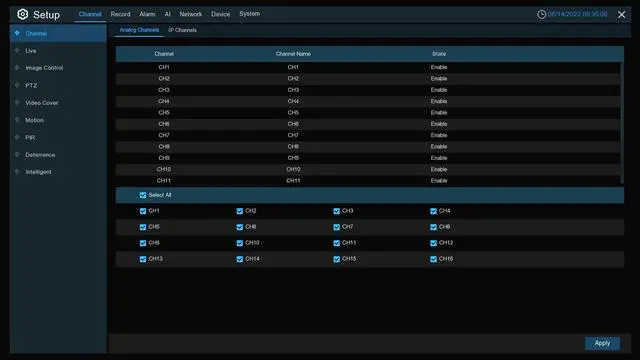This screenshot has width=640, height=360.
Task: Go to the Network tab
Action: pyautogui.click(x=191, y=14)
